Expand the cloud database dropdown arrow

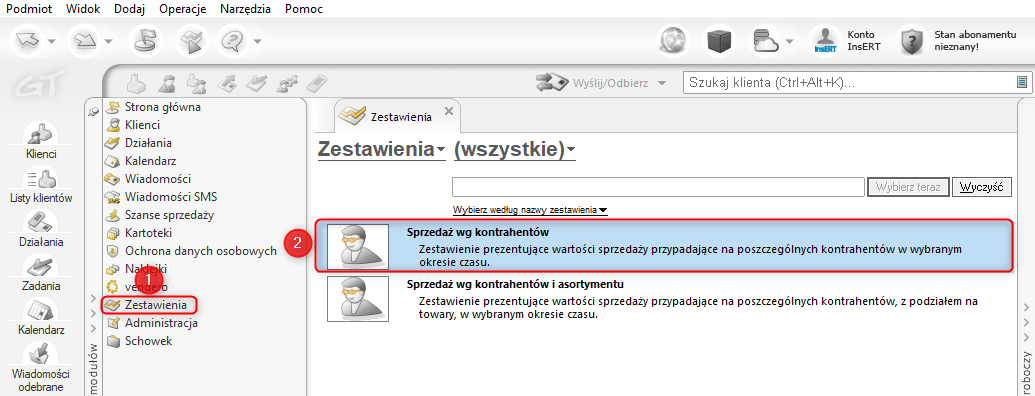coord(789,42)
